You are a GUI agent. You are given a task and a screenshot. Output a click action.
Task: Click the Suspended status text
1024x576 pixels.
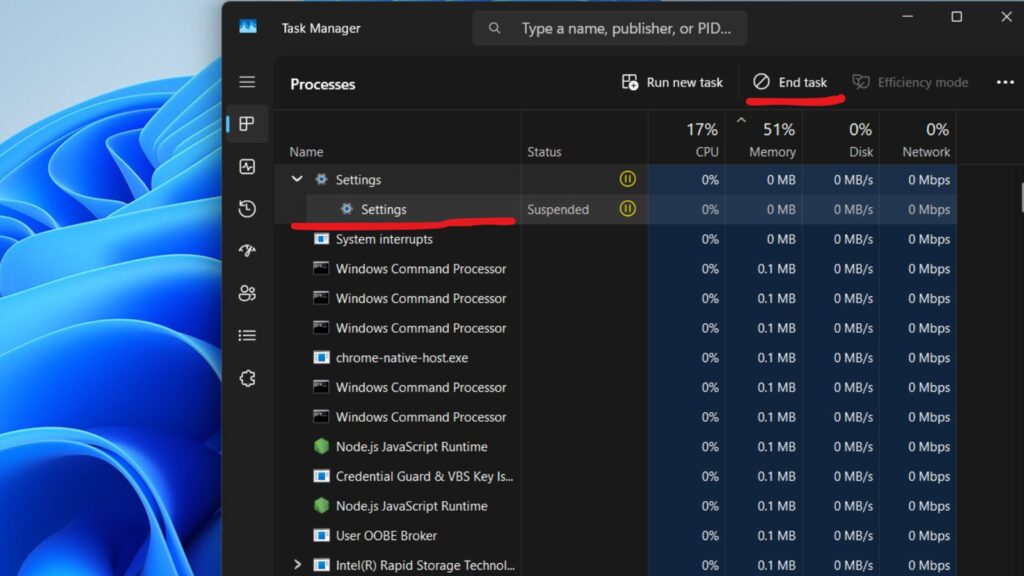pyautogui.click(x=558, y=210)
